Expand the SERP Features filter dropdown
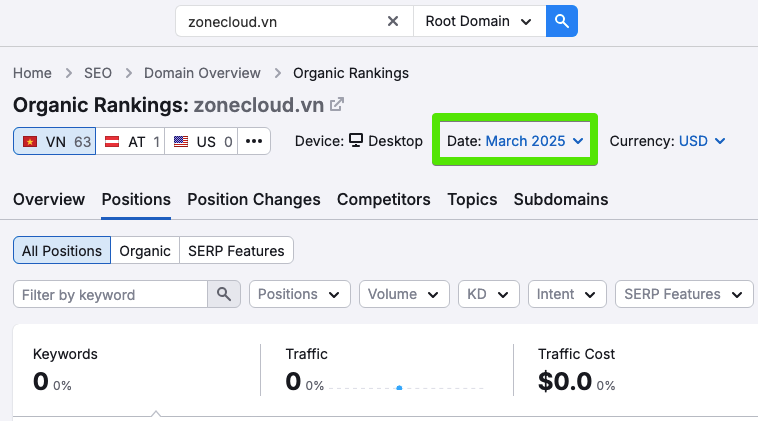758x421 pixels. (684, 294)
